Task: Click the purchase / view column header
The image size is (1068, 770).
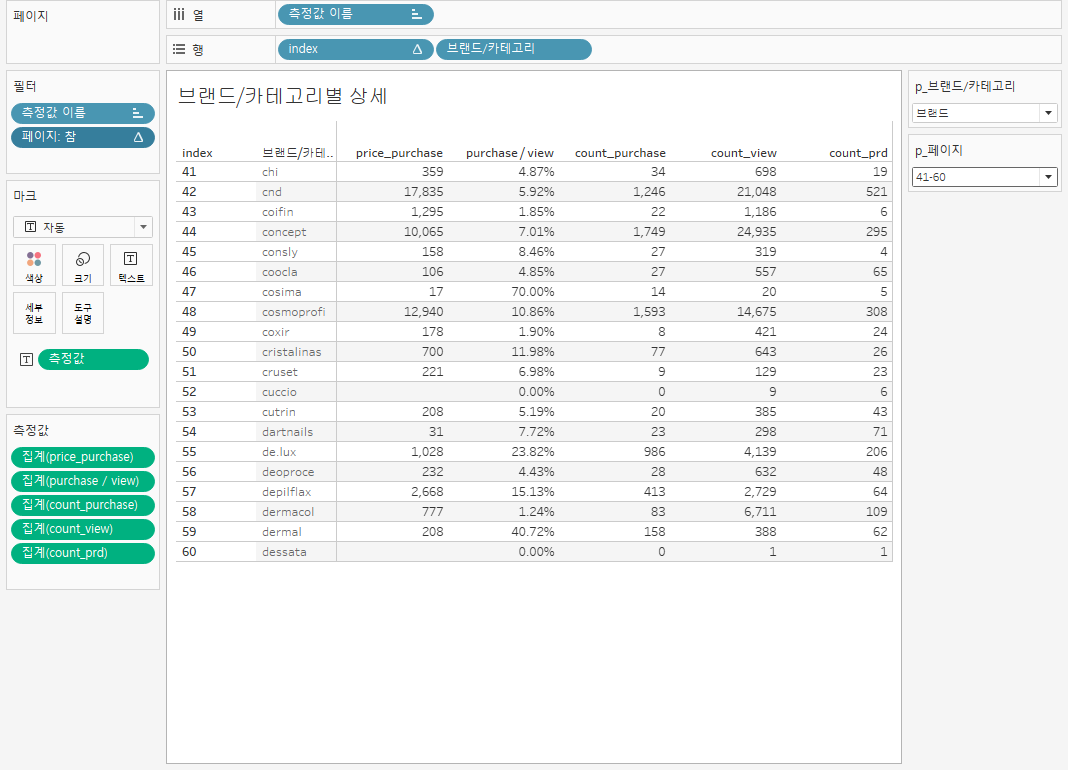Action: coord(509,153)
